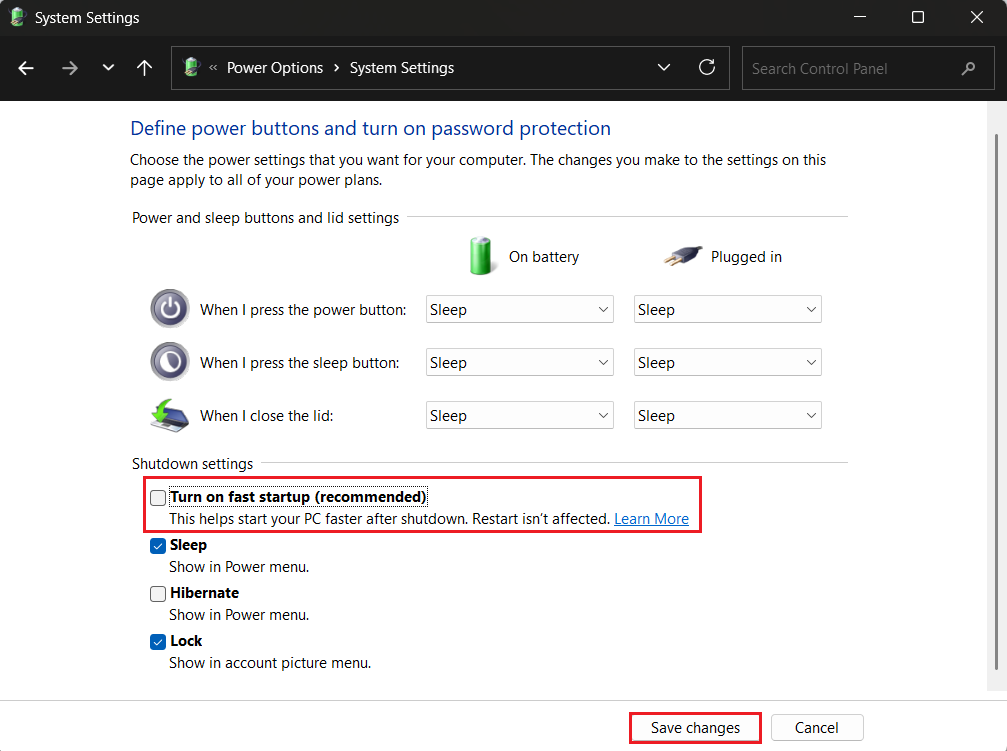Uncheck the Lock checkbox
Screen dimensions: 1007x751
click(158, 642)
